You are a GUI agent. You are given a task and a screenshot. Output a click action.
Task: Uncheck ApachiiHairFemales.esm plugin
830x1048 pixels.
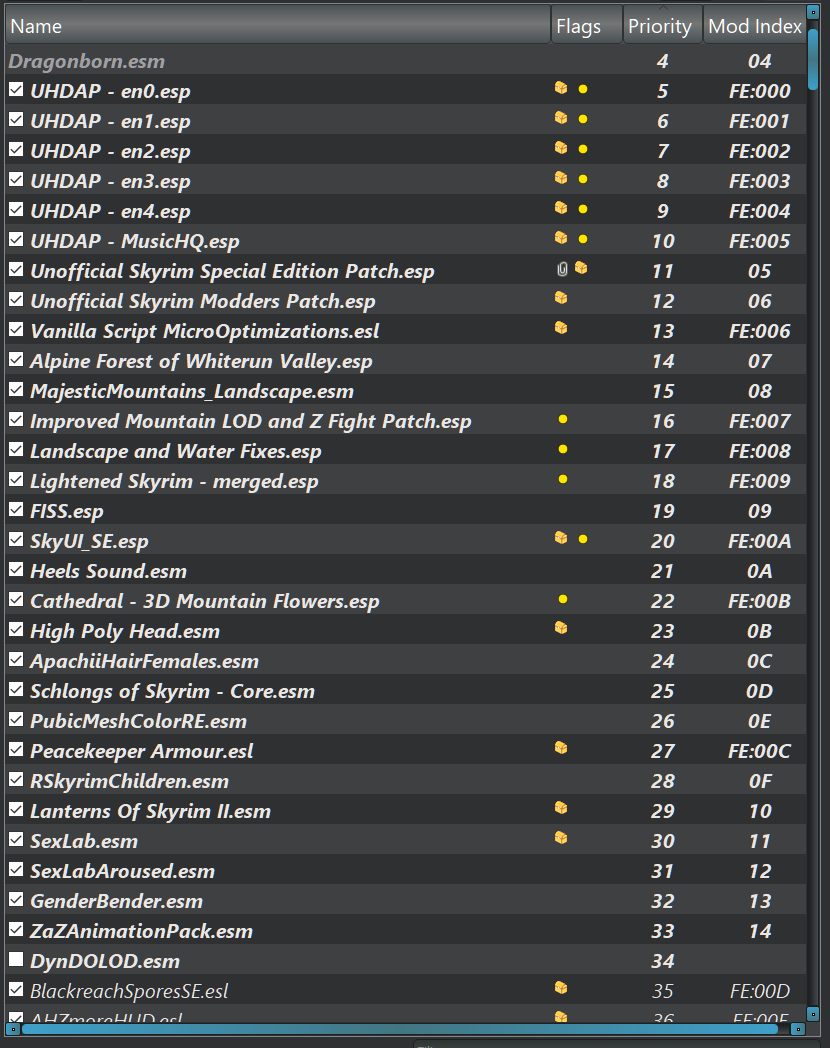tap(16, 660)
